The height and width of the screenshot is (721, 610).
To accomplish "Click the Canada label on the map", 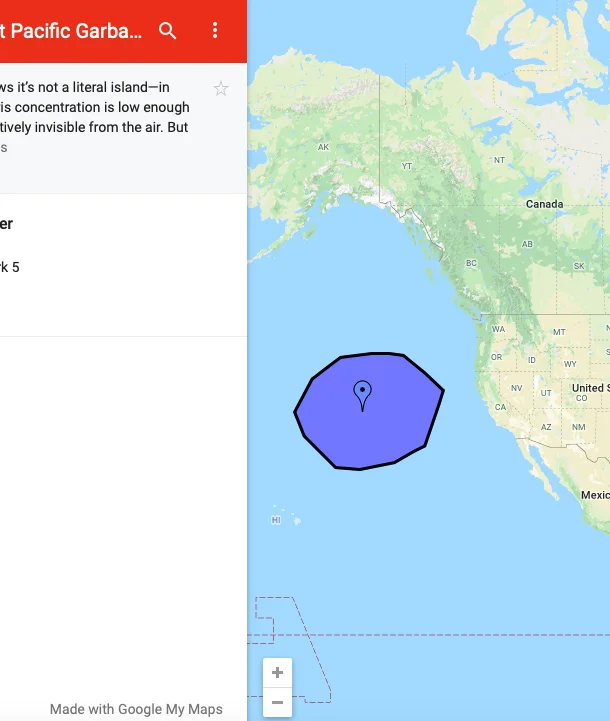I will 545,204.
